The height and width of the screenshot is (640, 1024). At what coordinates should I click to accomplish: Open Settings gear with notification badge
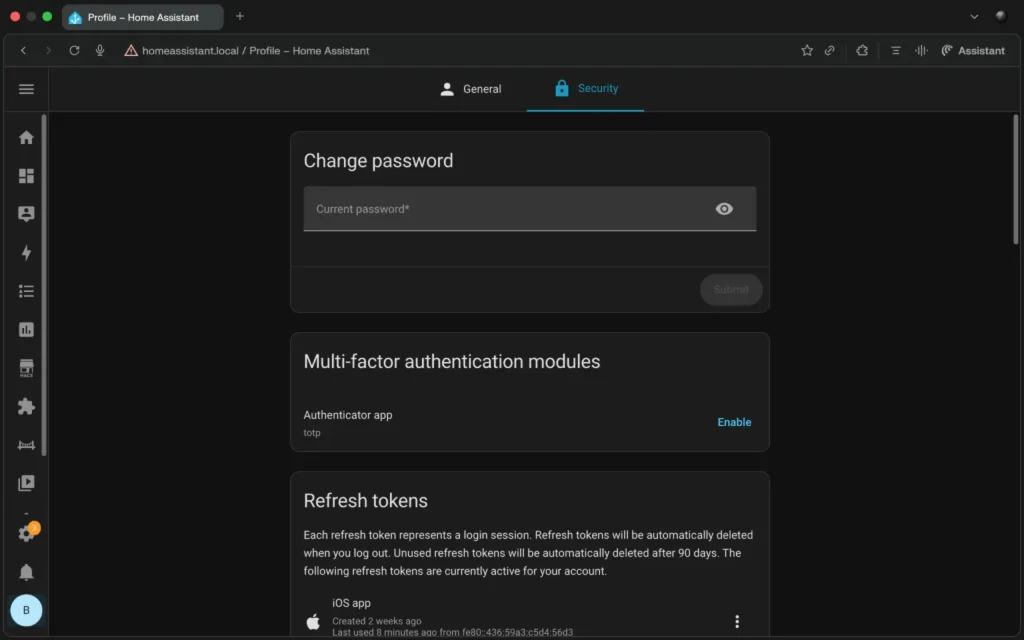pyautogui.click(x=27, y=532)
